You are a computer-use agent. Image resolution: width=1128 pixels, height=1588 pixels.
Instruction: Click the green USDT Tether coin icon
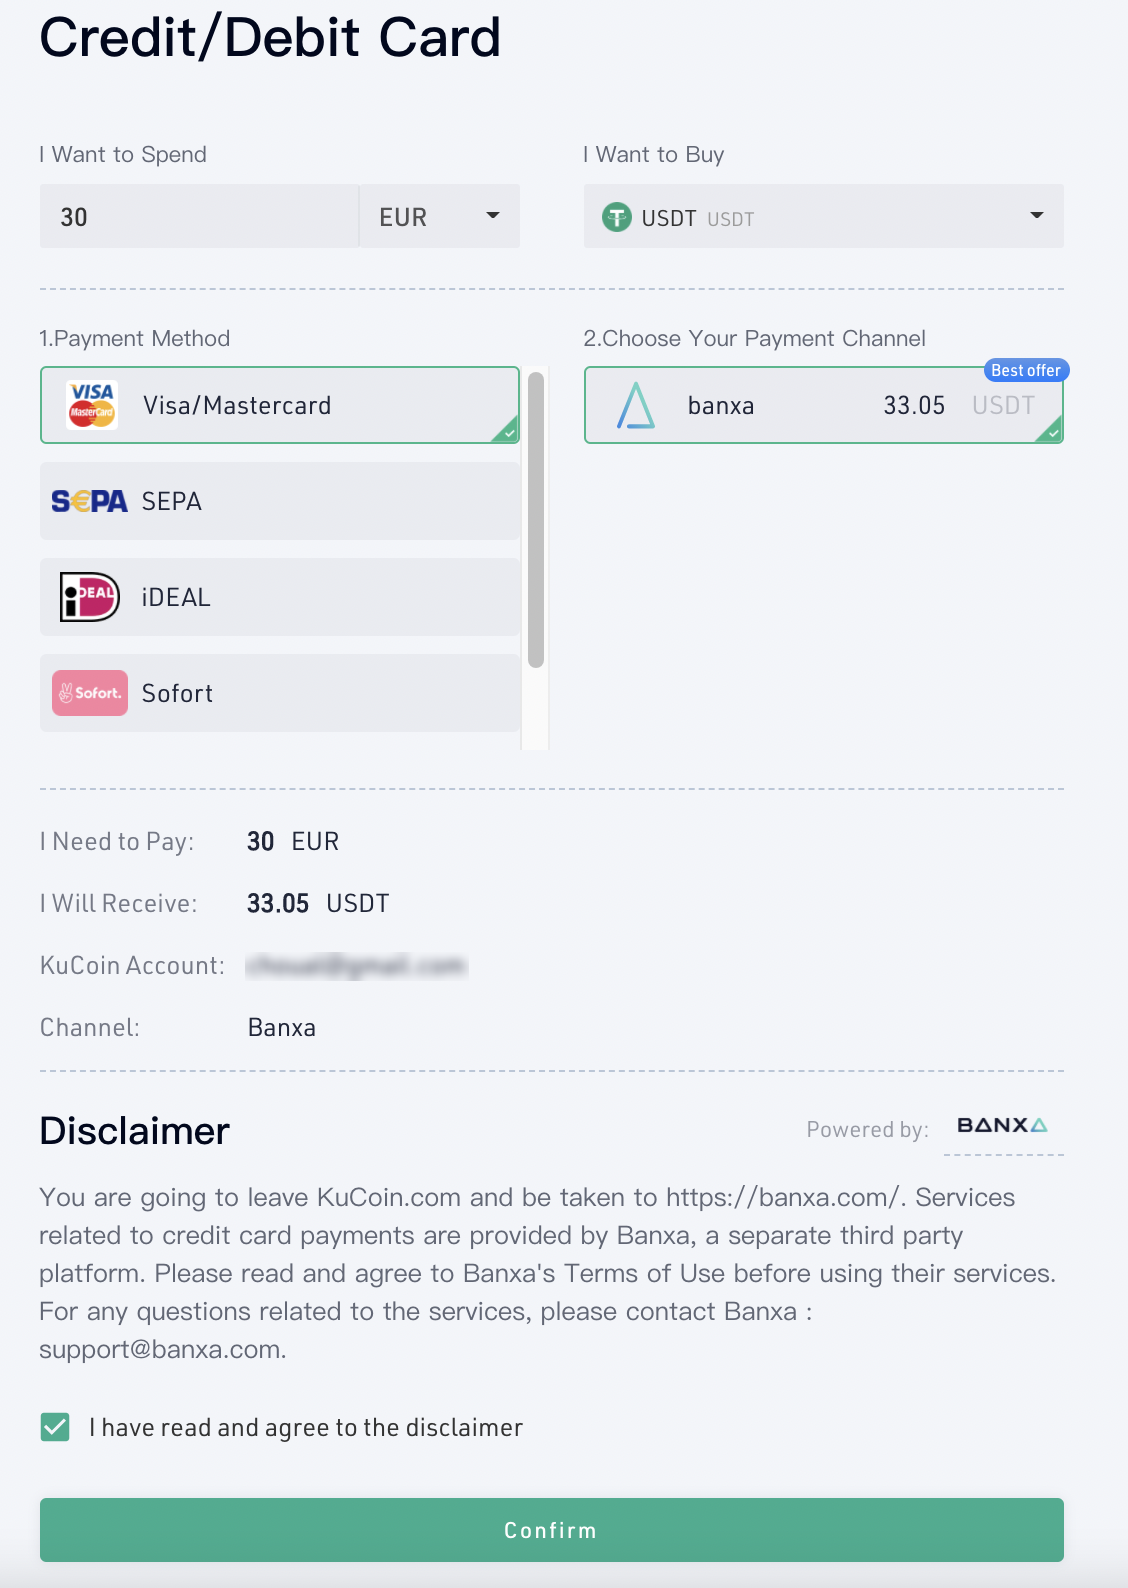pos(617,217)
